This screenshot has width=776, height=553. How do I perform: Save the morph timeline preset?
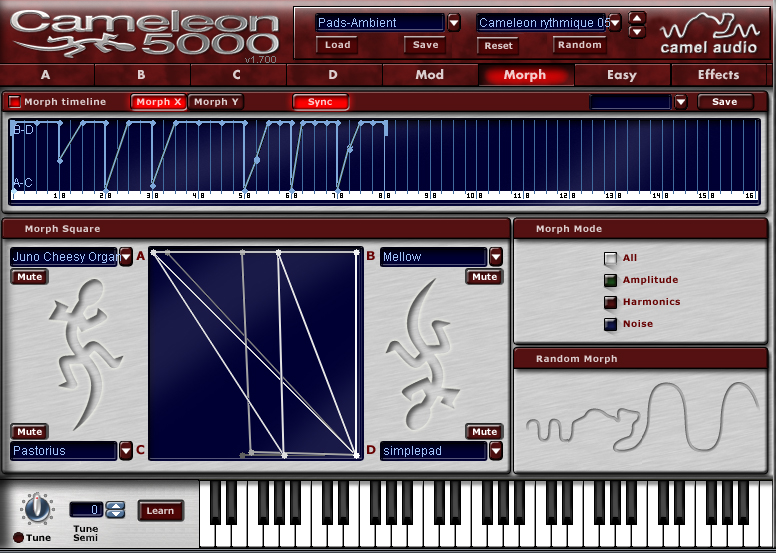pyautogui.click(x=725, y=102)
